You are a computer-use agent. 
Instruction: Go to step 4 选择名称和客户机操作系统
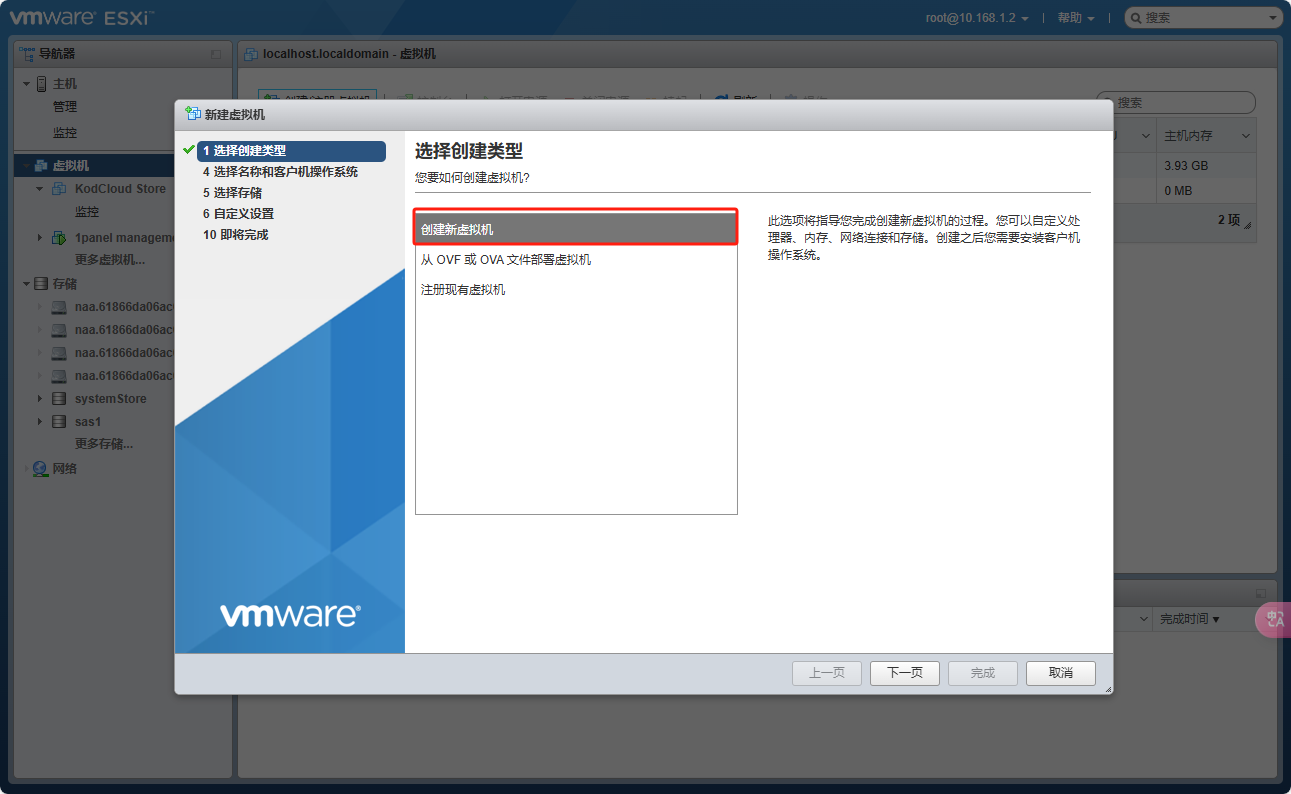280,172
